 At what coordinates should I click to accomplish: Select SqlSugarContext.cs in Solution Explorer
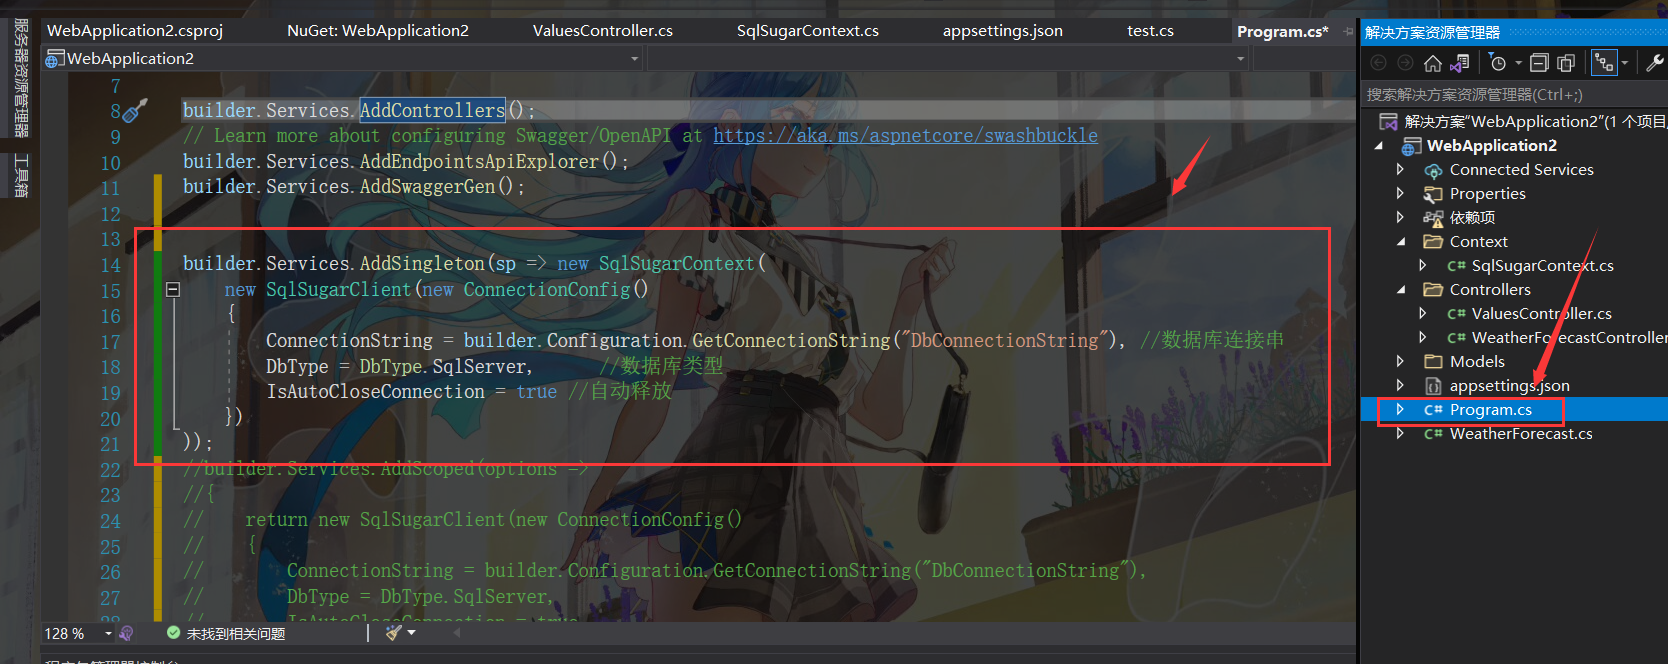point(1543,265)
